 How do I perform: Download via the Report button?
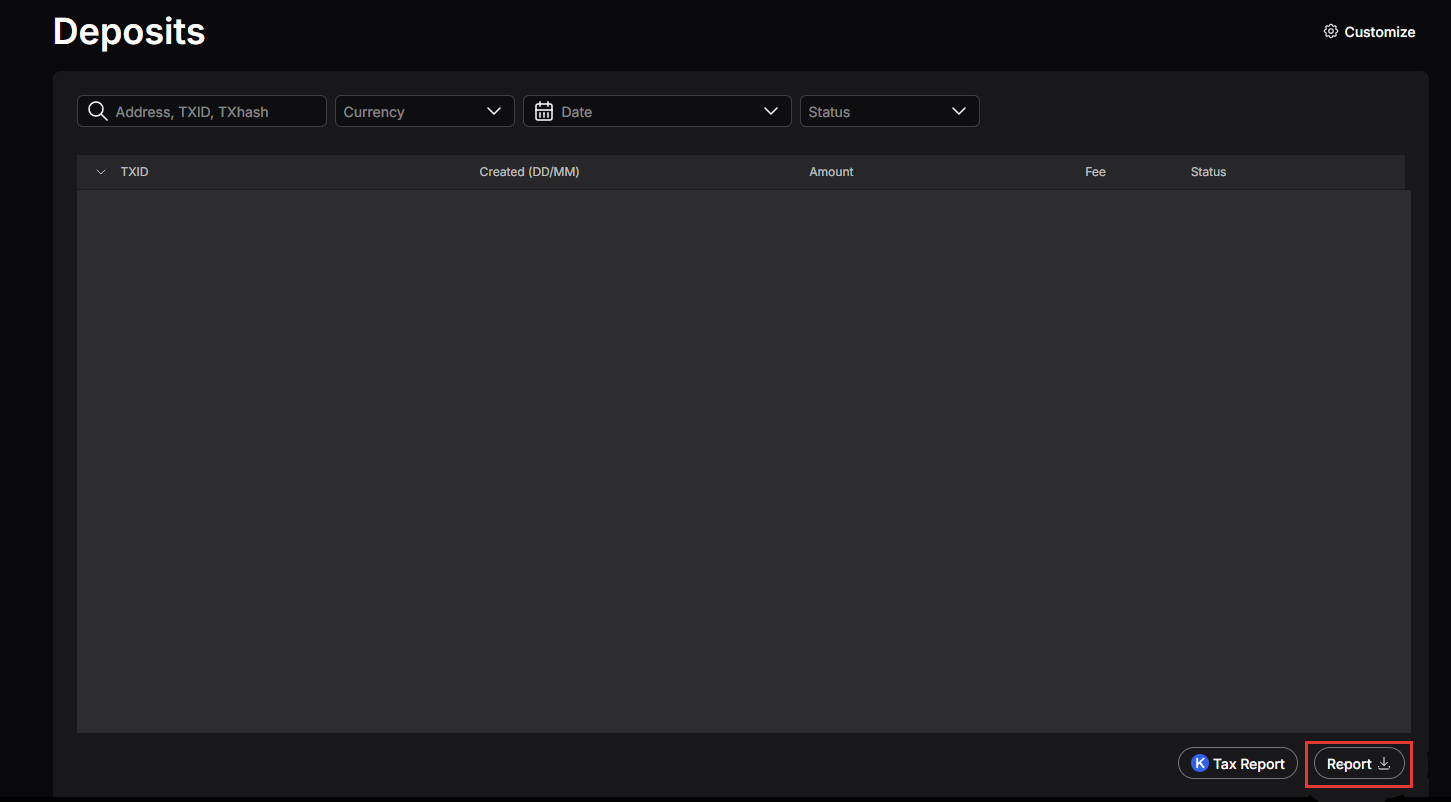(1359, 764)
